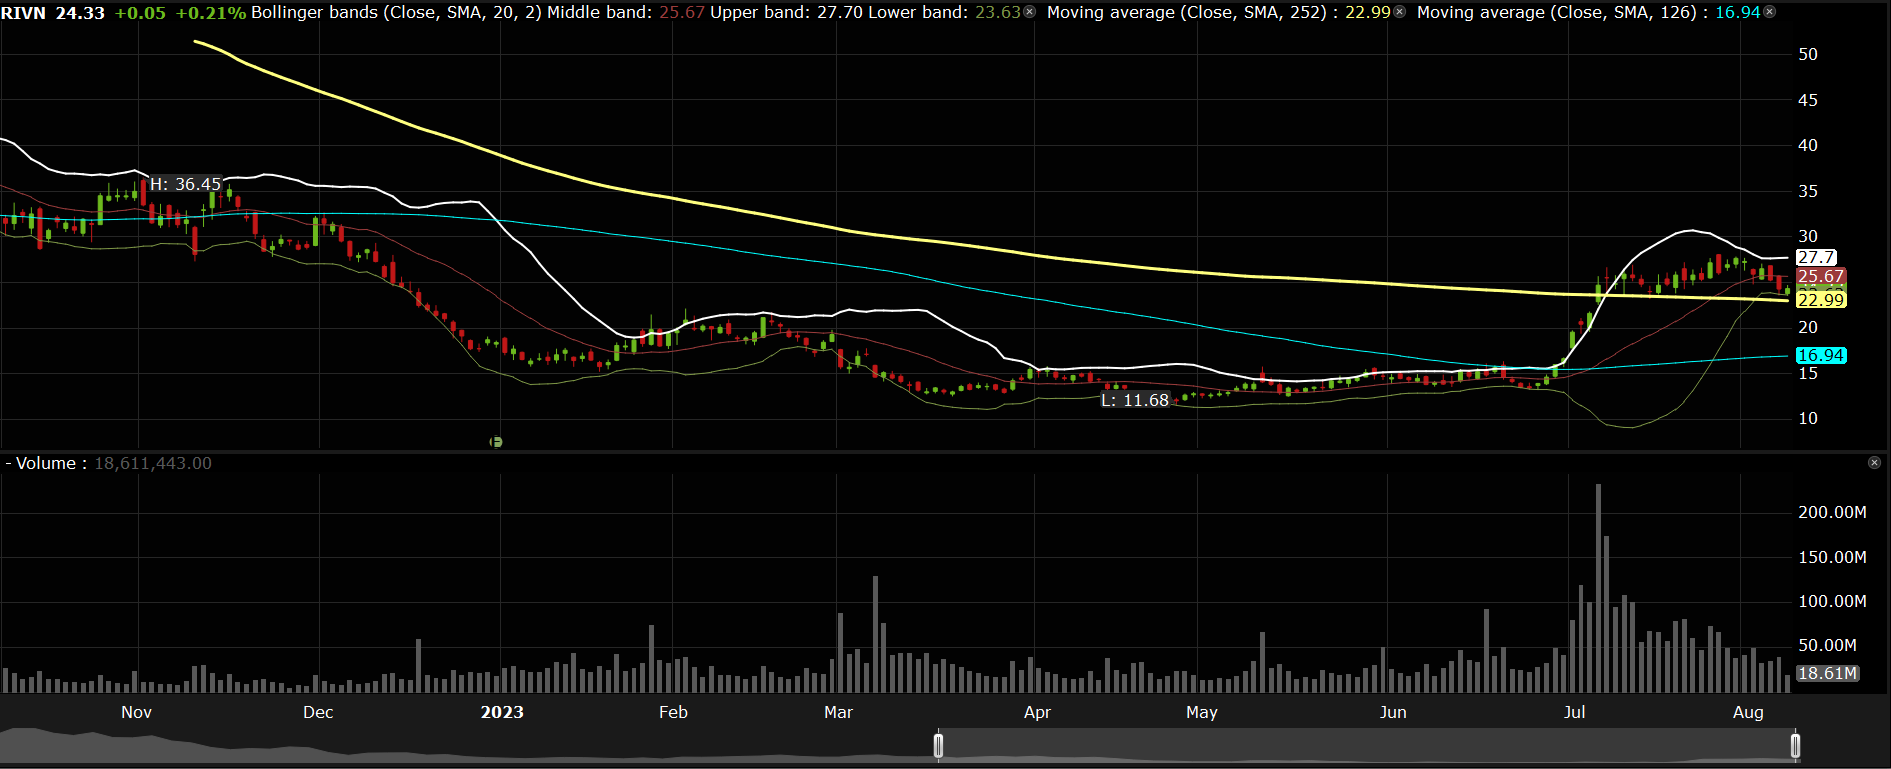Click the tallest July volume bar
1891x769 pixels.
[x=1598, y=588]
